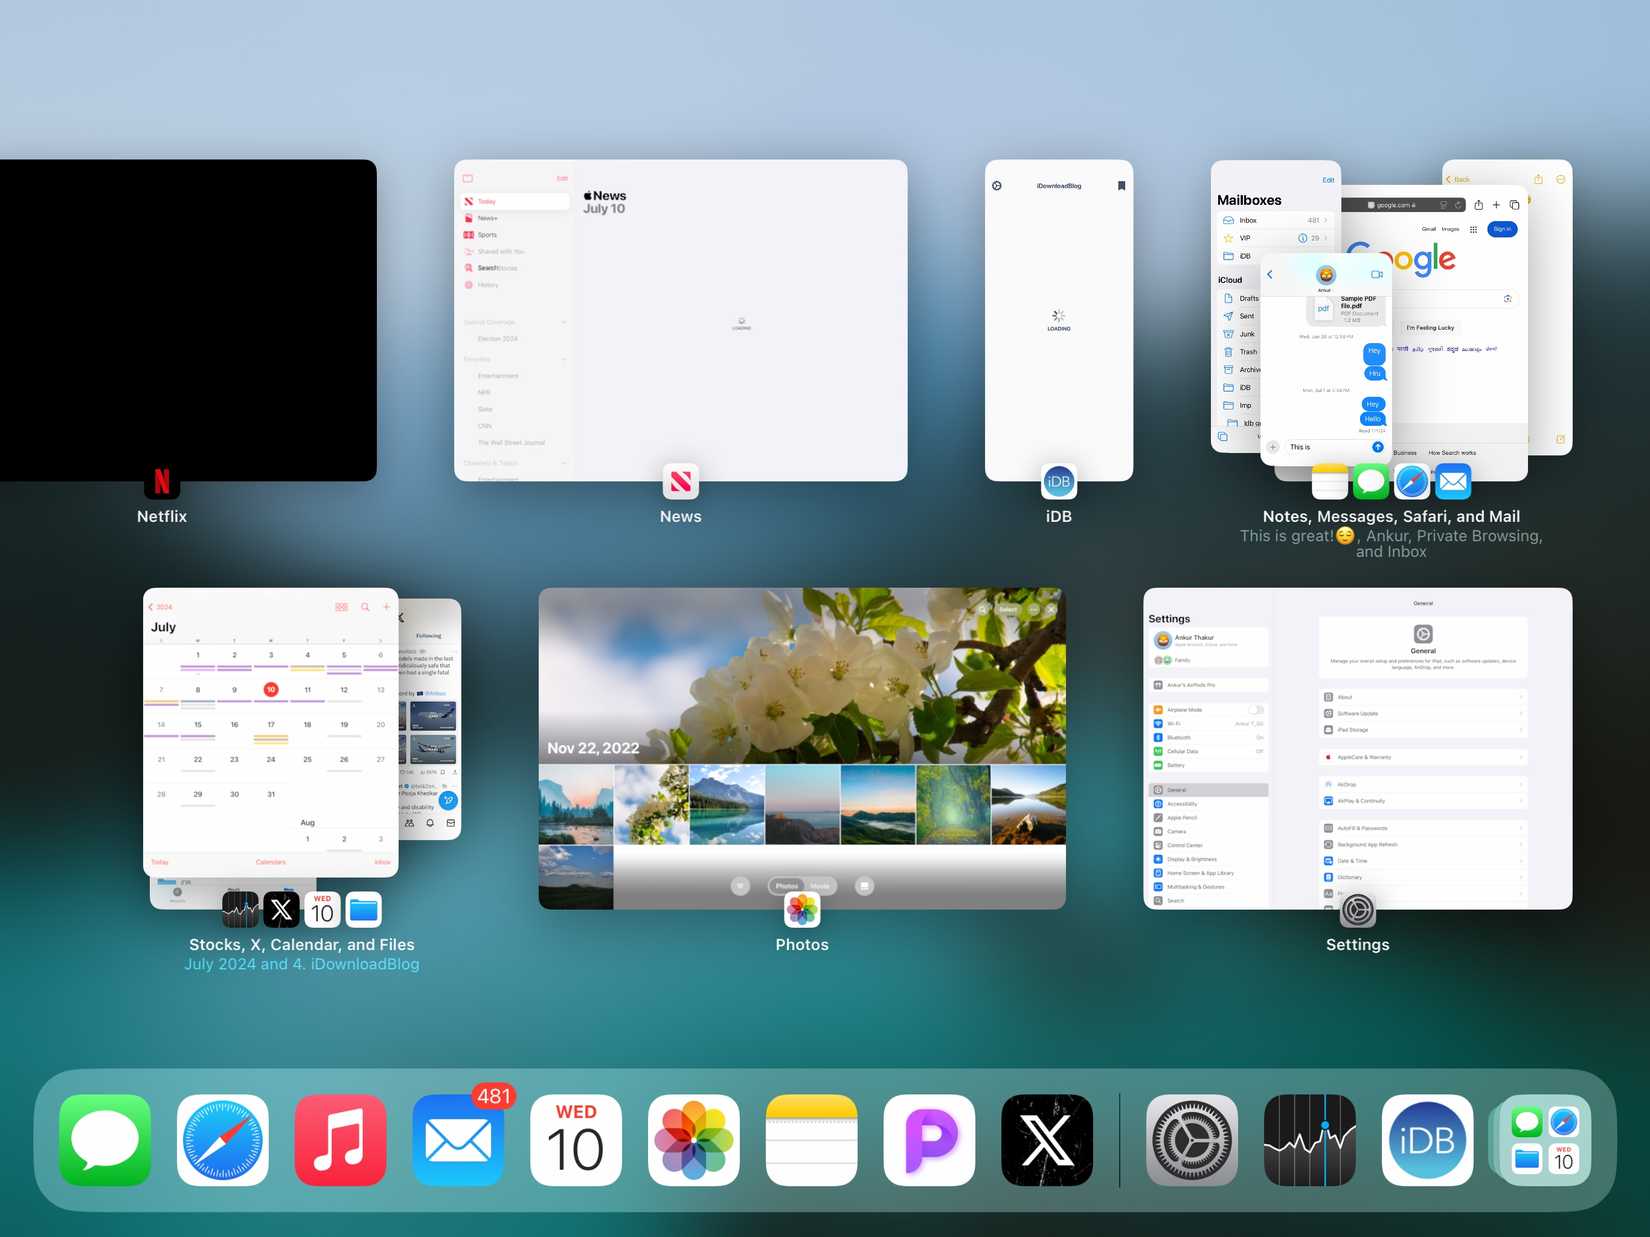Screen dimensions: 1650x1237
Task: Launch the iDB app from the Dock
Action: click(x=1427, y=1139)
